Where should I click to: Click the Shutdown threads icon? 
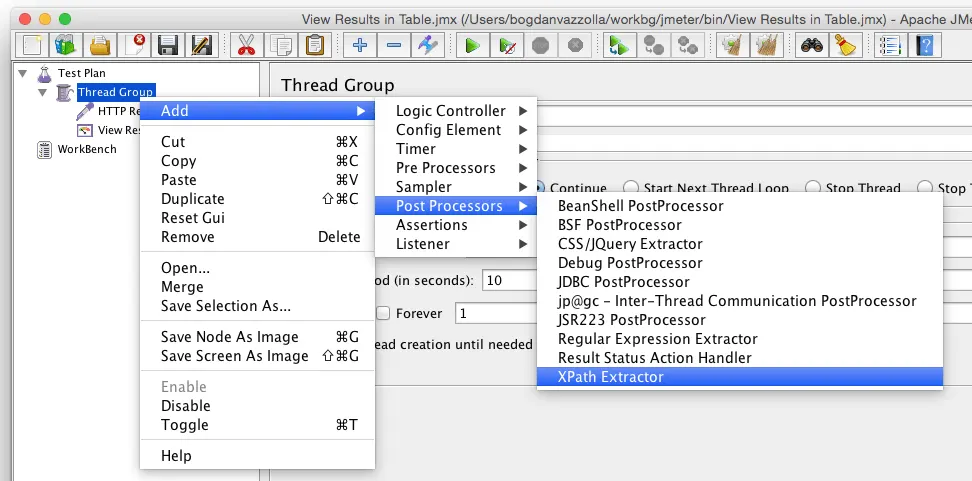pyautogui.click(x=575, y=45)
